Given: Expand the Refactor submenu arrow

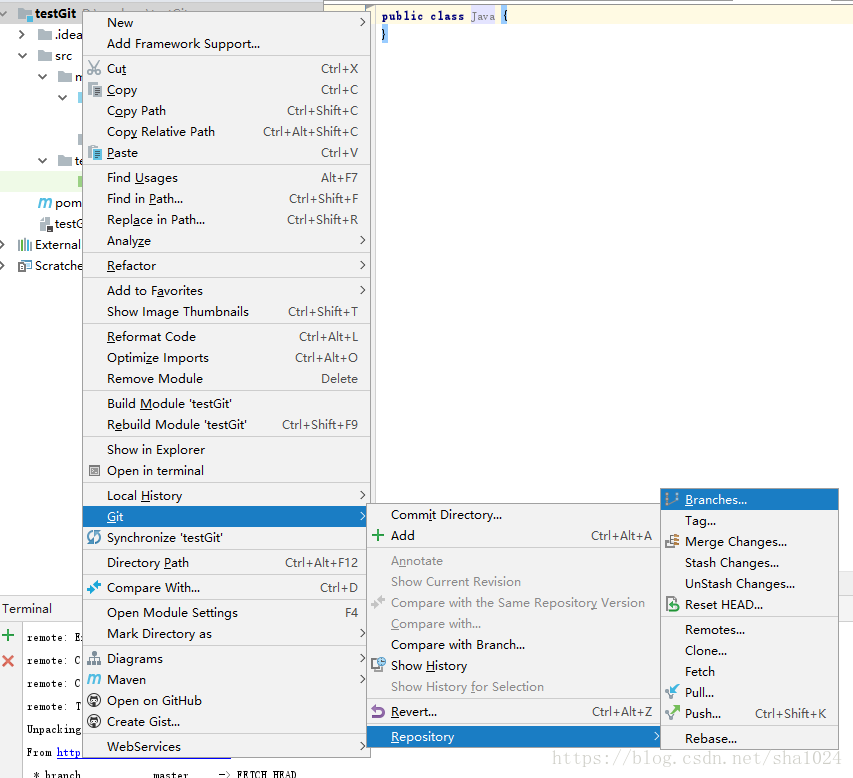Looking at the screenshot, I should [363, 265].
